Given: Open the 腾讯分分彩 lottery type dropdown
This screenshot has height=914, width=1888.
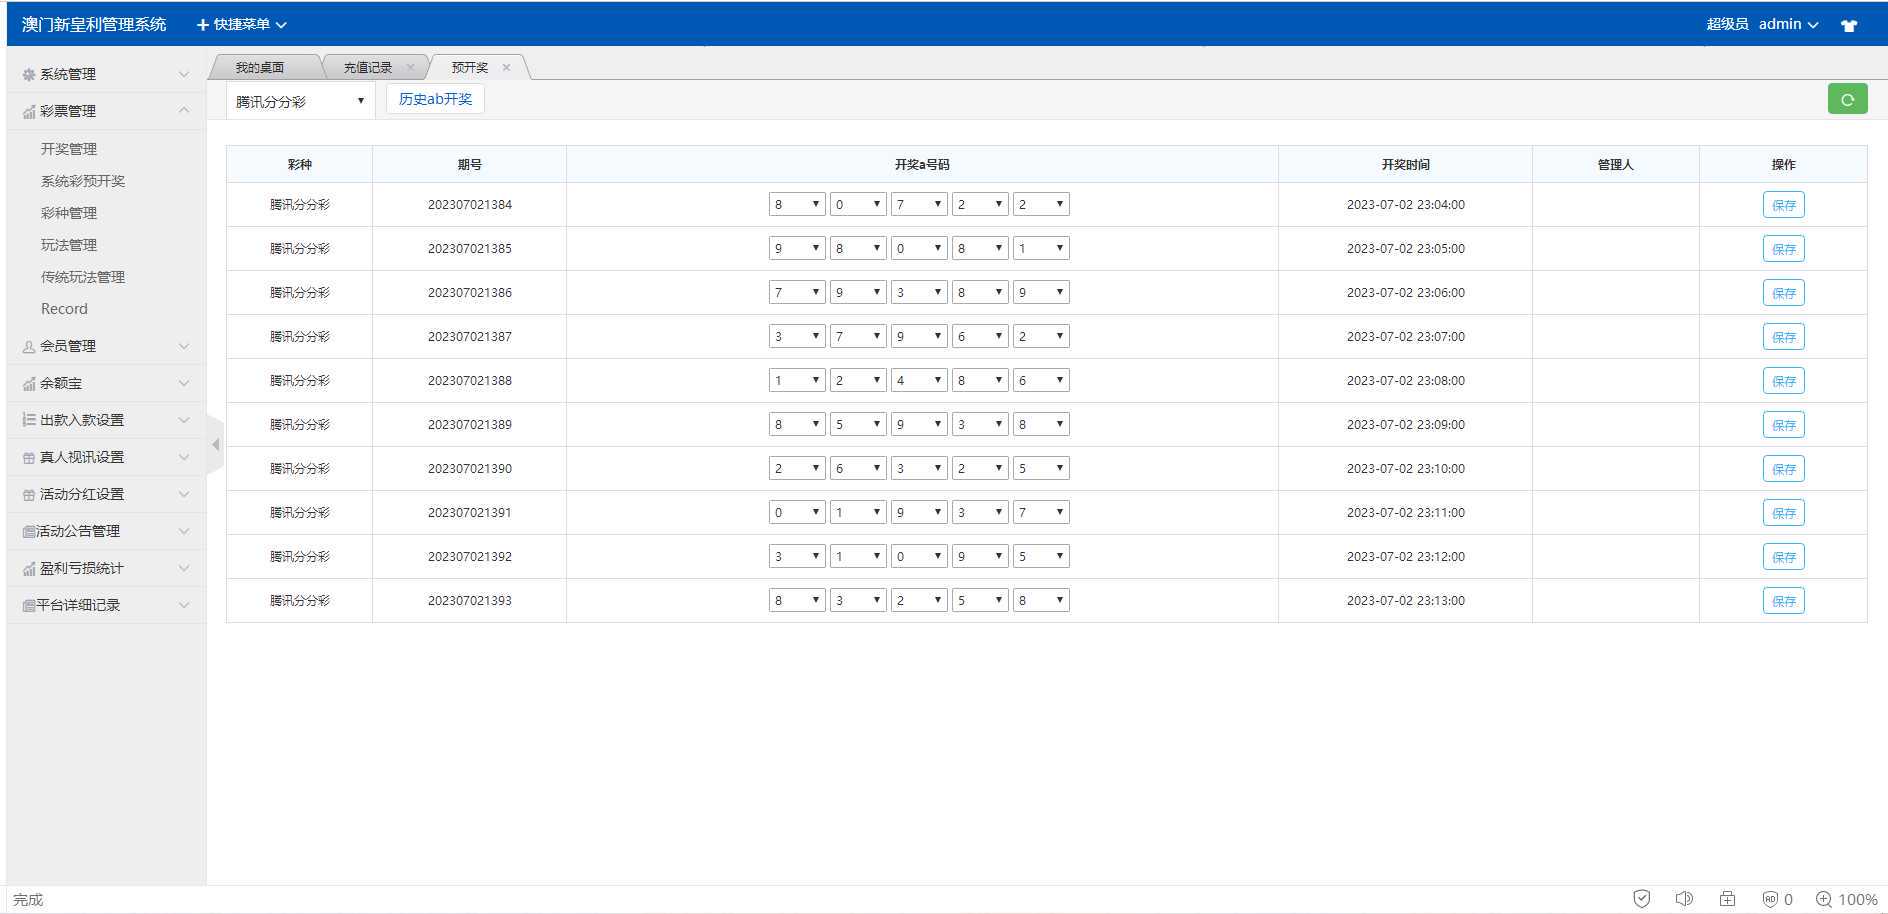Looking at the screenshot, I should pyautogui.click(x=300, y=101).
